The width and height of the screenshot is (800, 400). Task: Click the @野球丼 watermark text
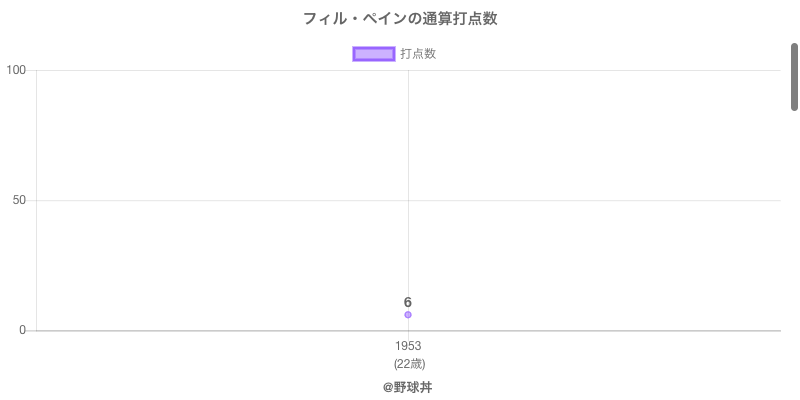[x=408, y=387]
